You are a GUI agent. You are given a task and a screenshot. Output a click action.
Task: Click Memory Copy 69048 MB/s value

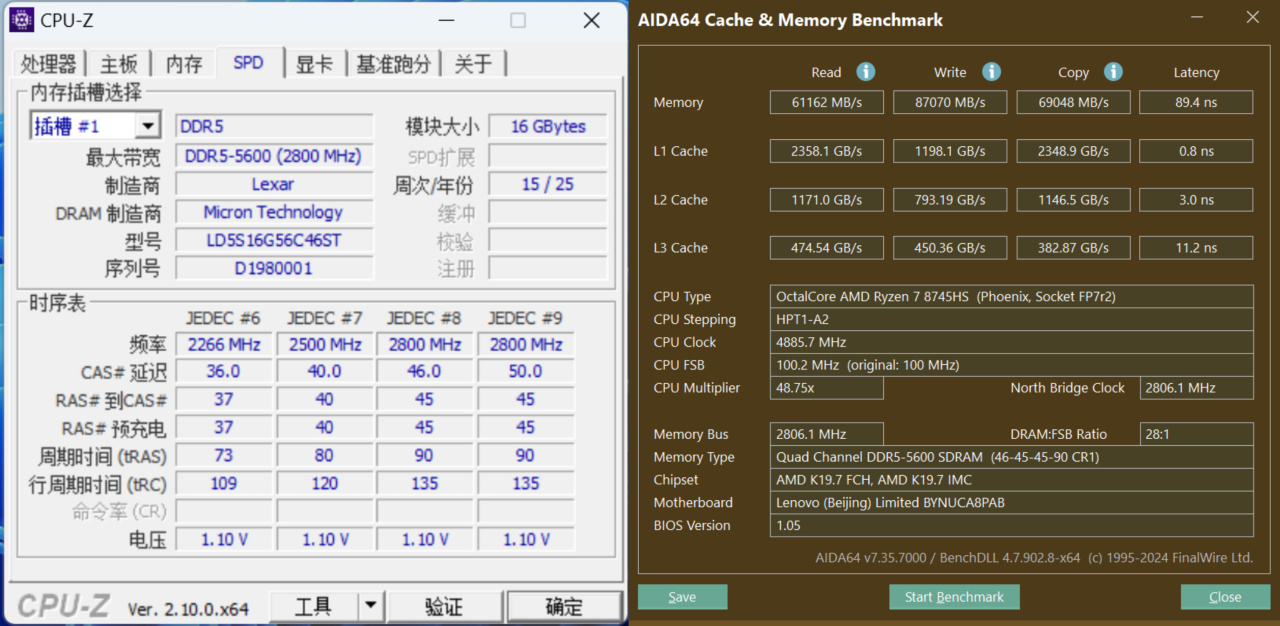coord(1073,102)
